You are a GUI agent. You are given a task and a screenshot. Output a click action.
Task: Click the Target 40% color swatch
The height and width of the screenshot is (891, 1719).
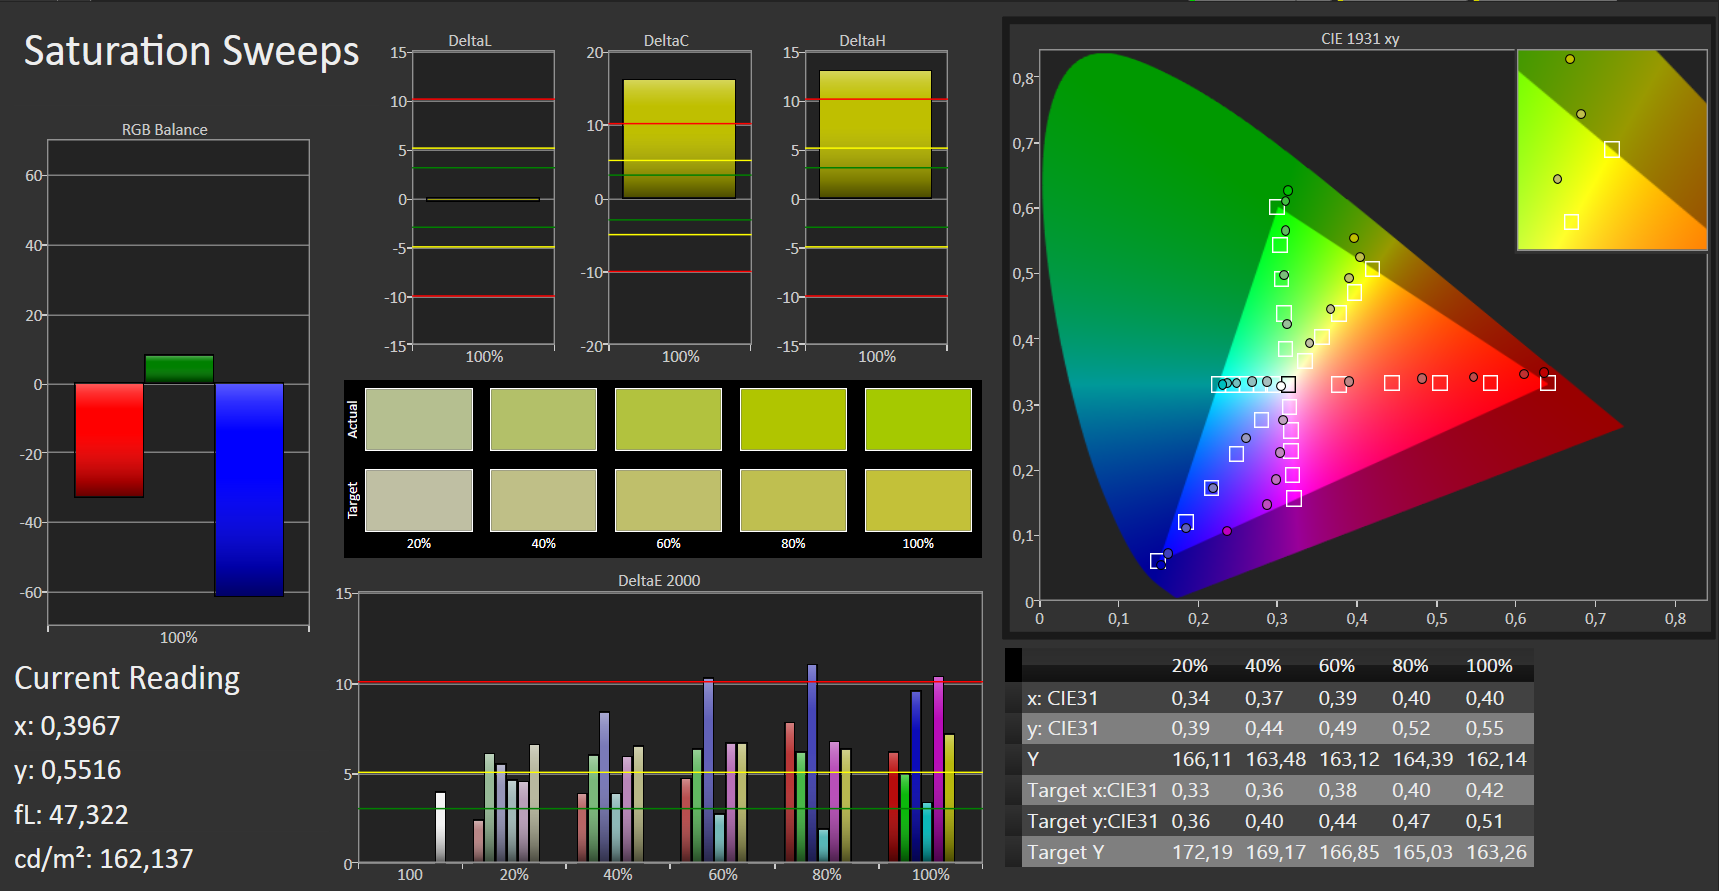543,500
